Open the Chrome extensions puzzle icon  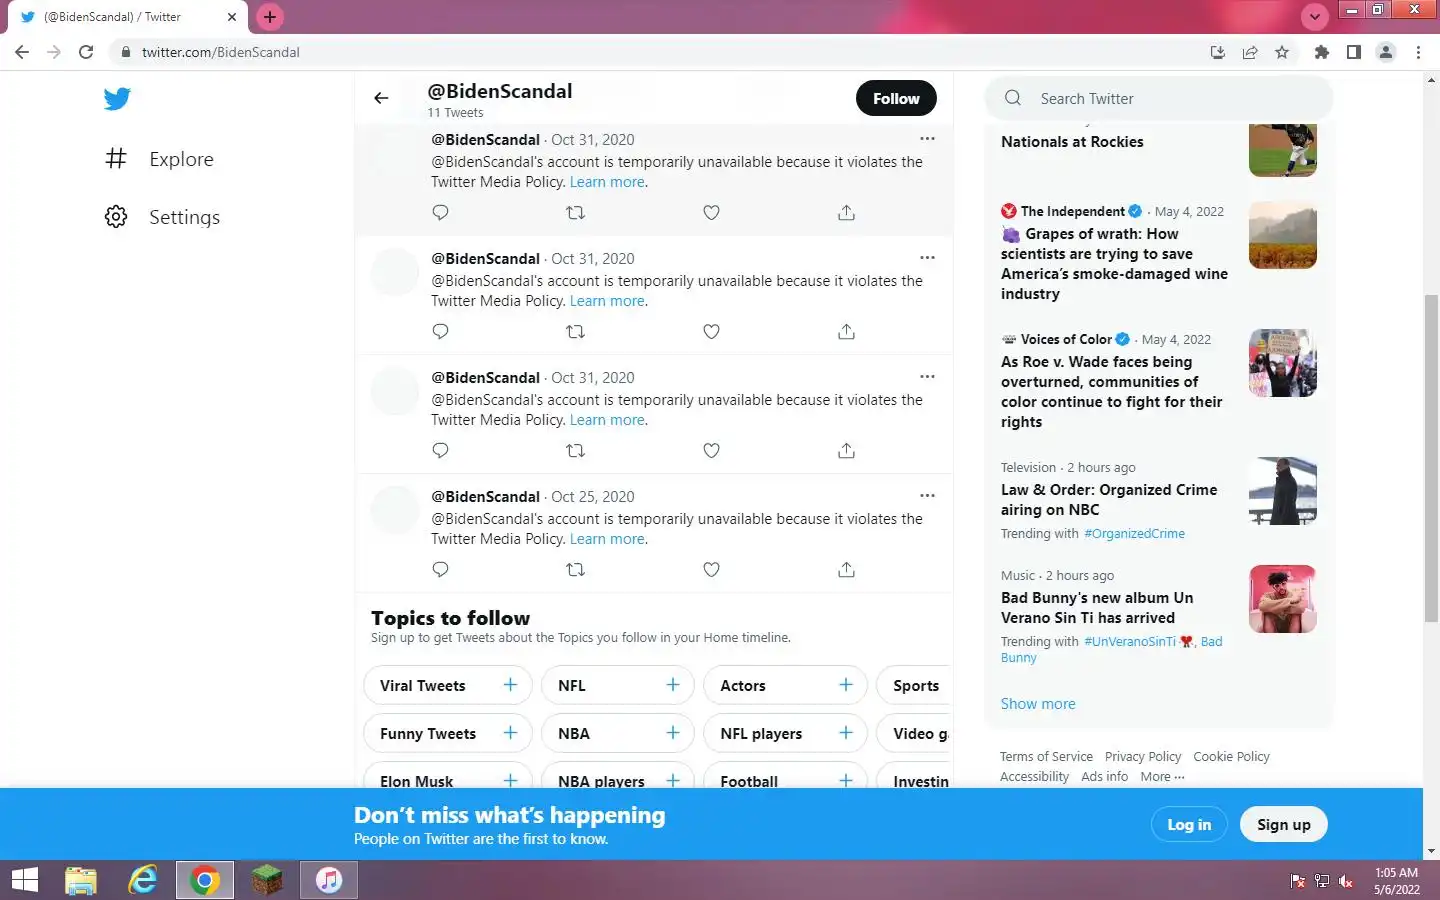[1322, 52]
